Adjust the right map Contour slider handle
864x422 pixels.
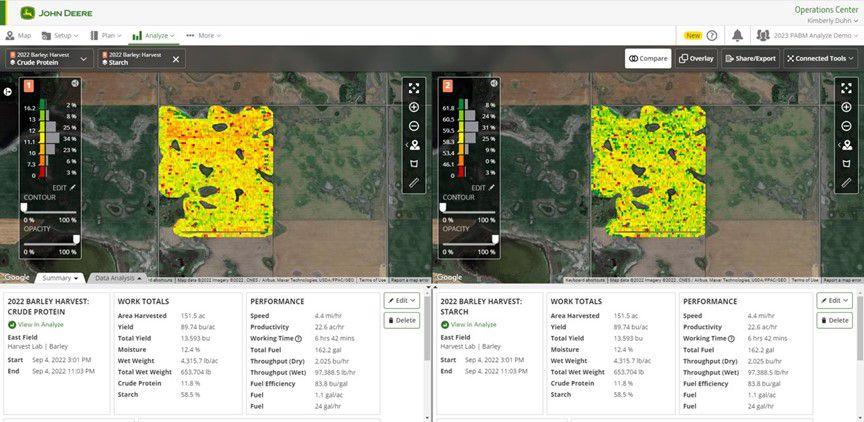click(442, 207)
